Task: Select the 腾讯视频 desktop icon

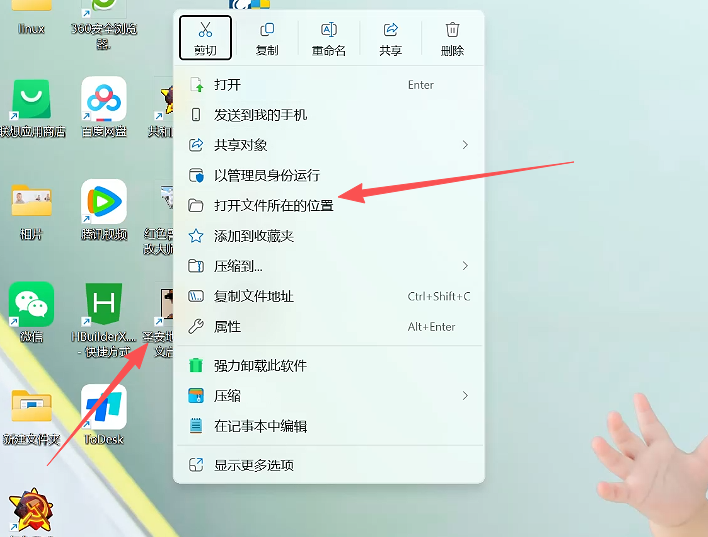Action: coord(104,210)
